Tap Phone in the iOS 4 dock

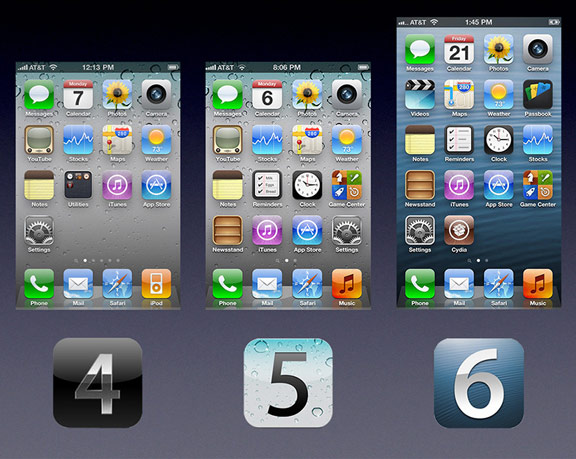[39, 284]
